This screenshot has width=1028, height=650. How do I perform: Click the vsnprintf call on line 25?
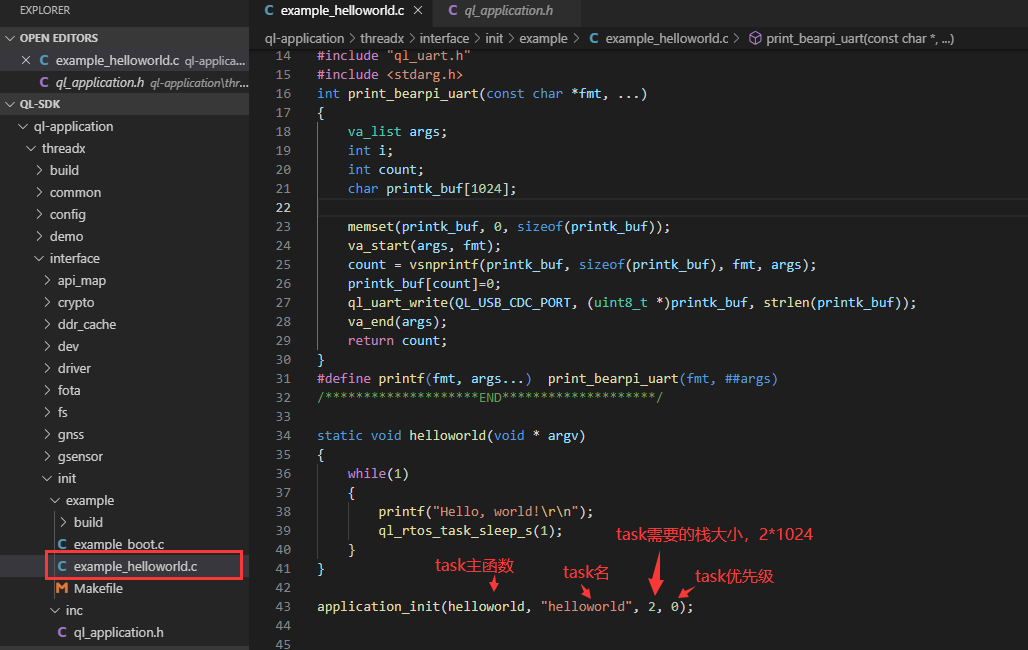pos(444,265)
